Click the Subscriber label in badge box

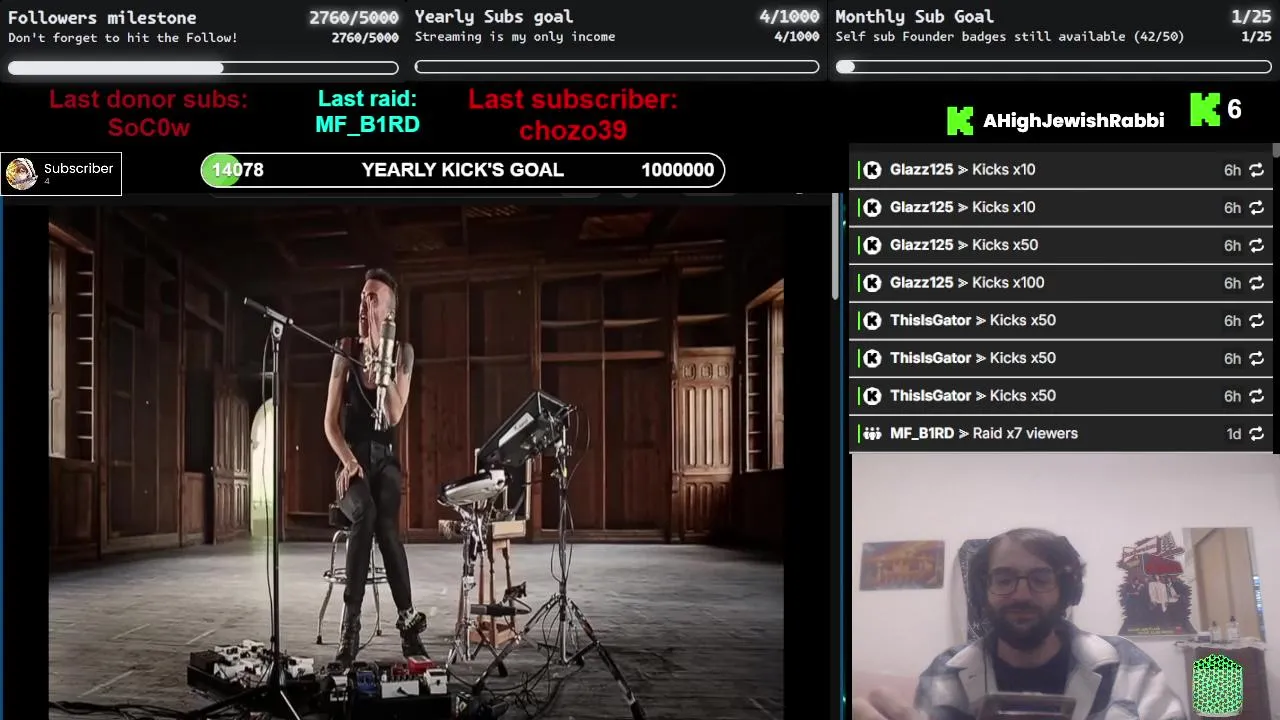(x=78, y=169)
